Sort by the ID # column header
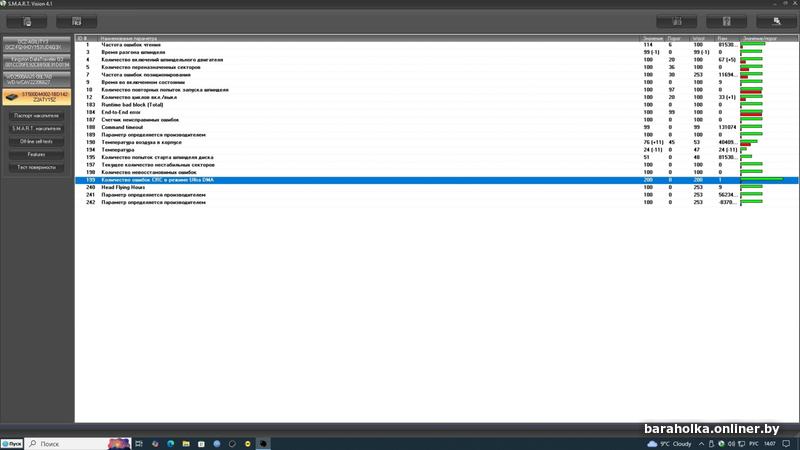800x450 pixels. 87,38
